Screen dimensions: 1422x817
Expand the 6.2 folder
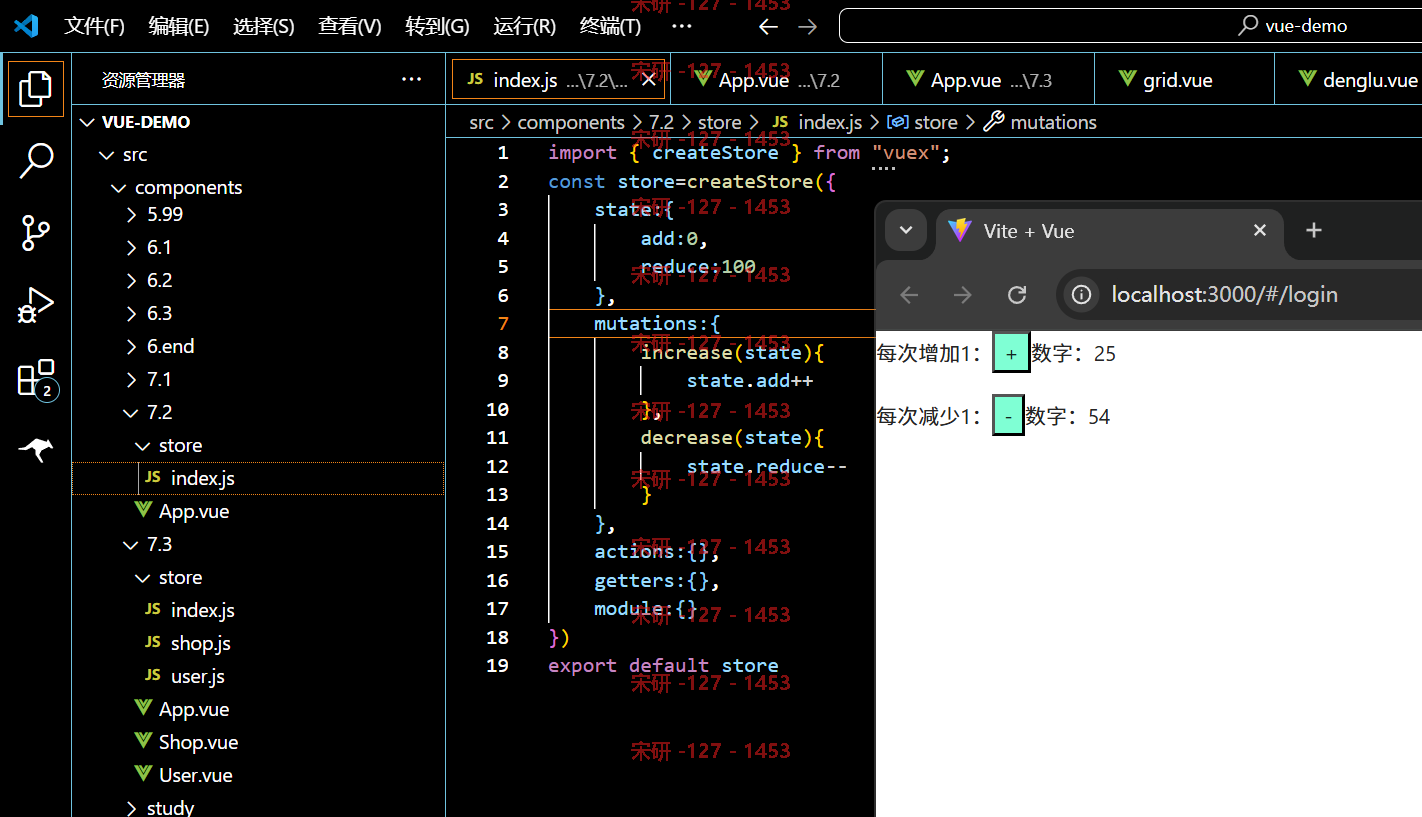[258, 280]
